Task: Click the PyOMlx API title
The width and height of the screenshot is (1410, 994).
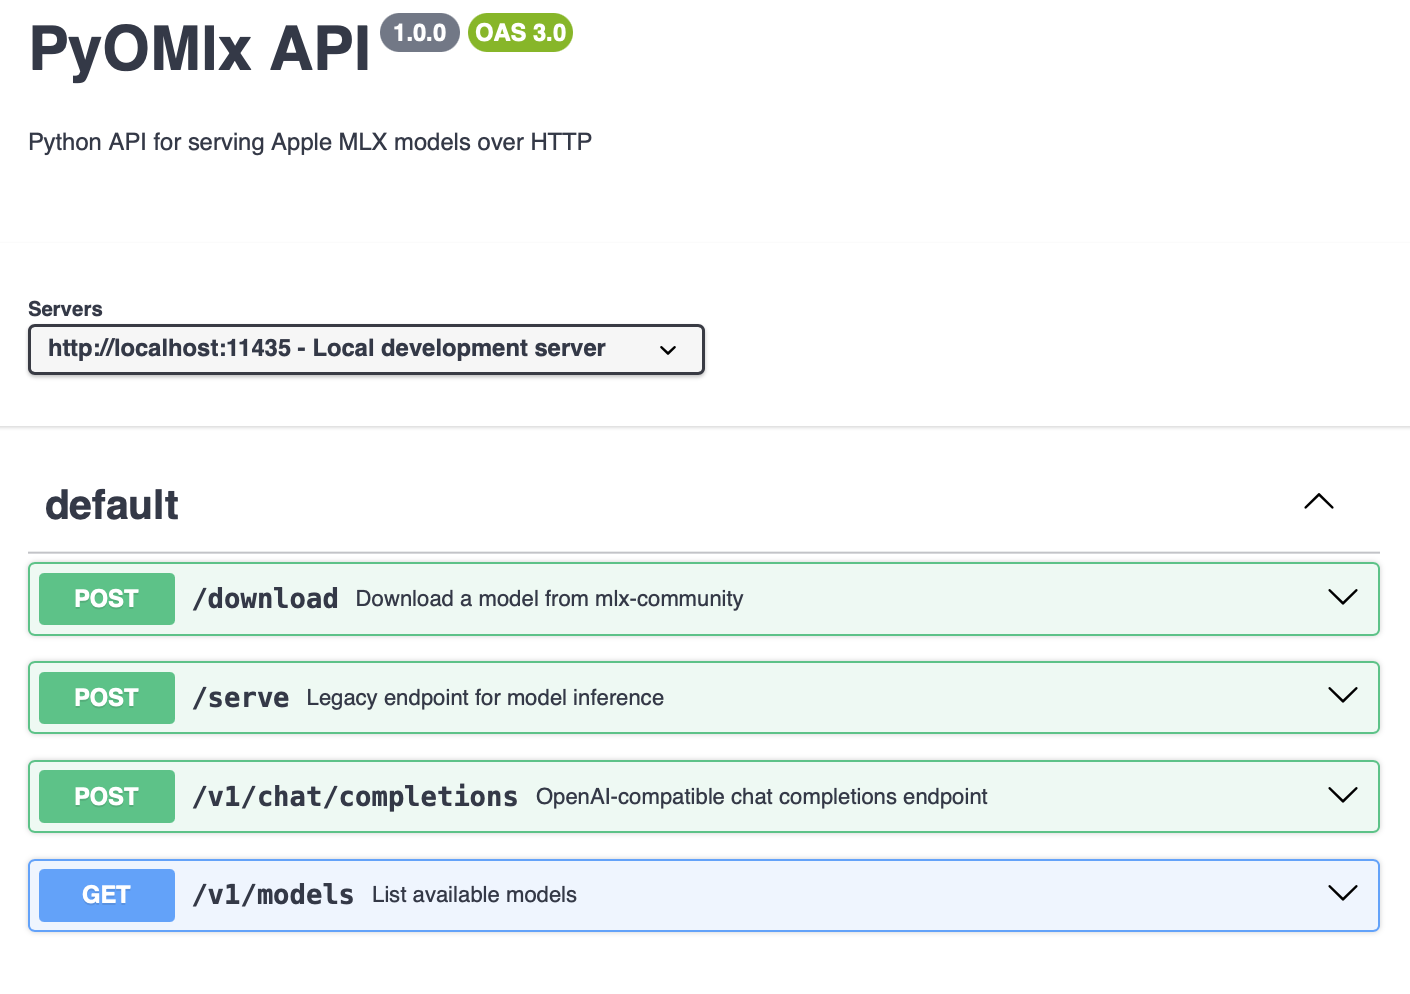Action: (x=200, y=48)
